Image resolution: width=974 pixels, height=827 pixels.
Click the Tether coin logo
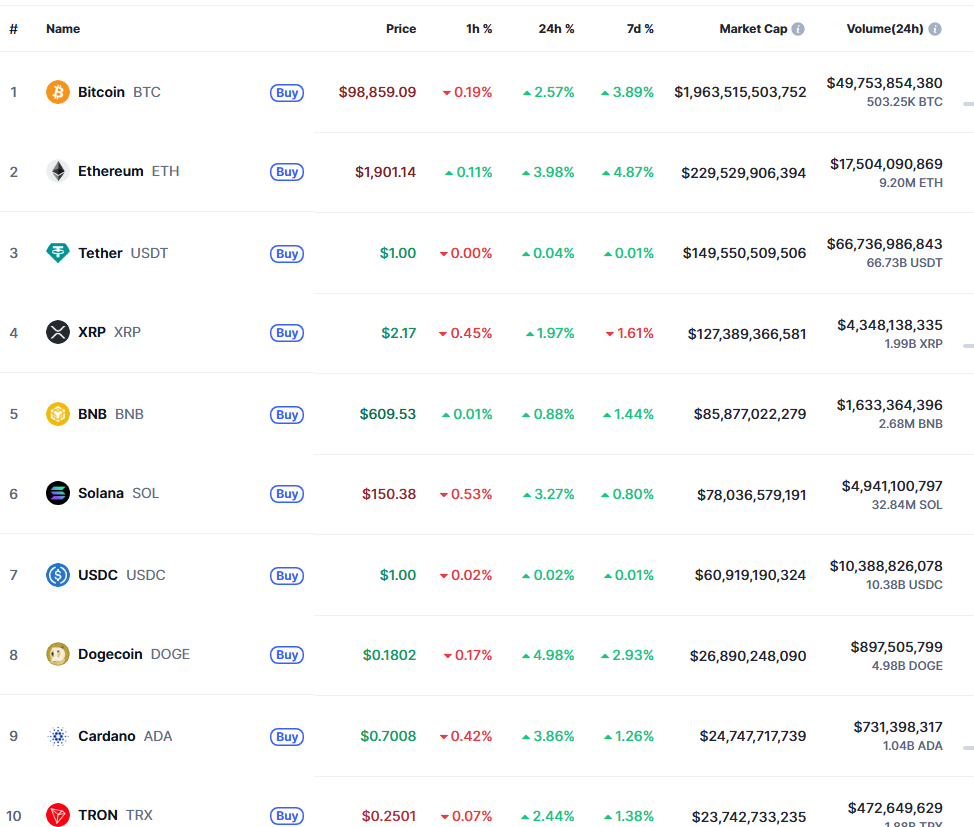click(x=58, y=253)
